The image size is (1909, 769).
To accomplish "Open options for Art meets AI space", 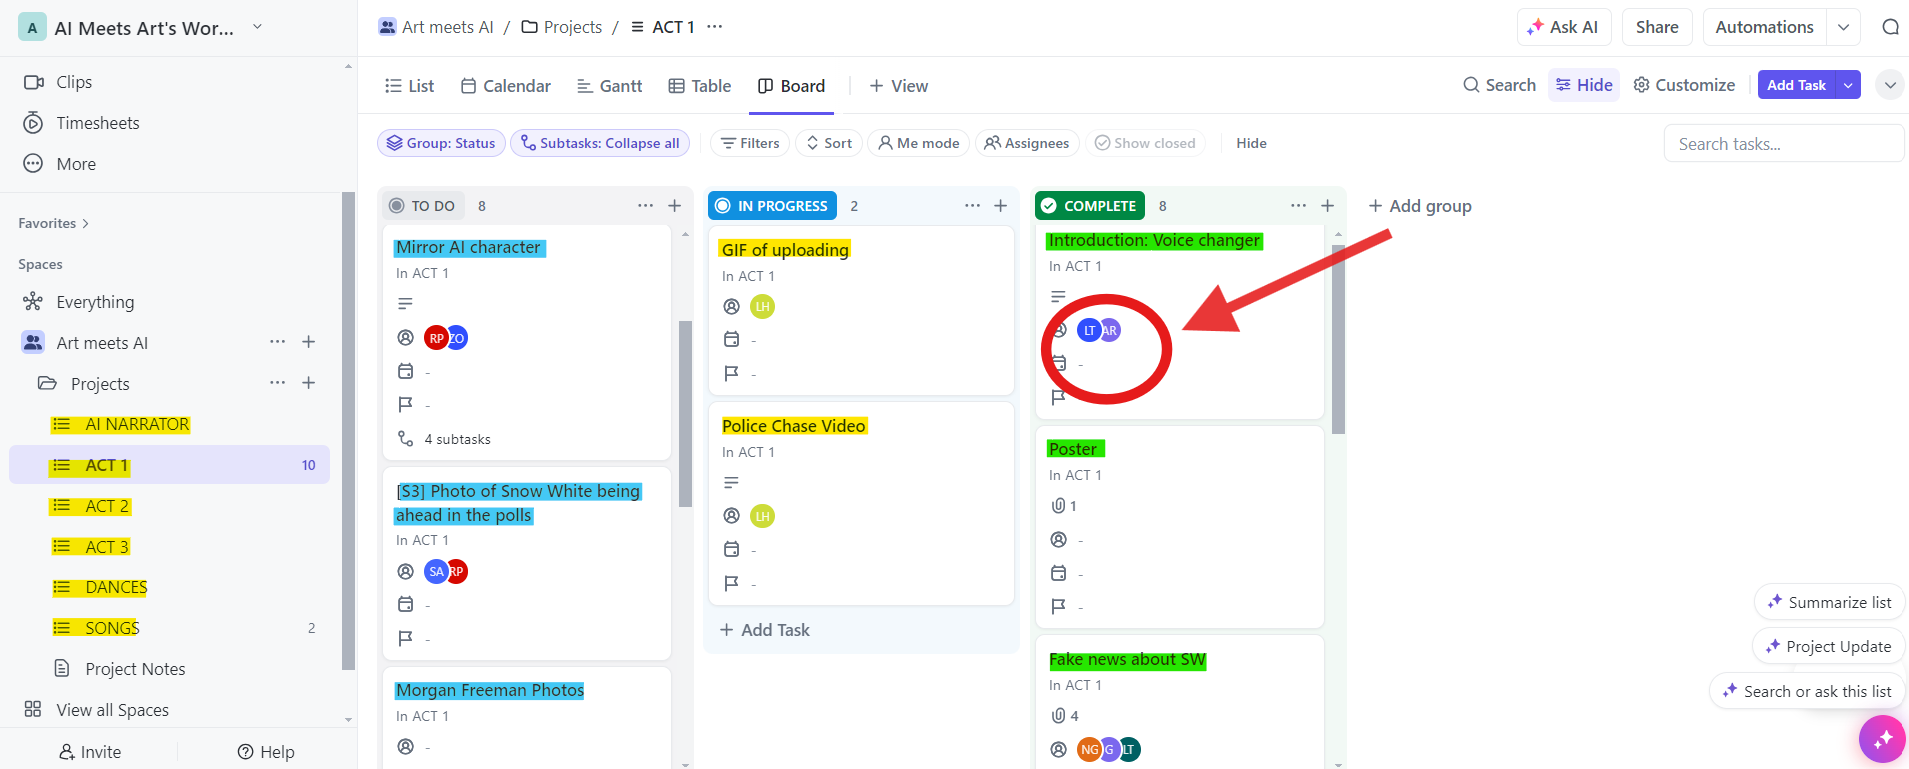I will pyautogui.click(x=277, y=342).
